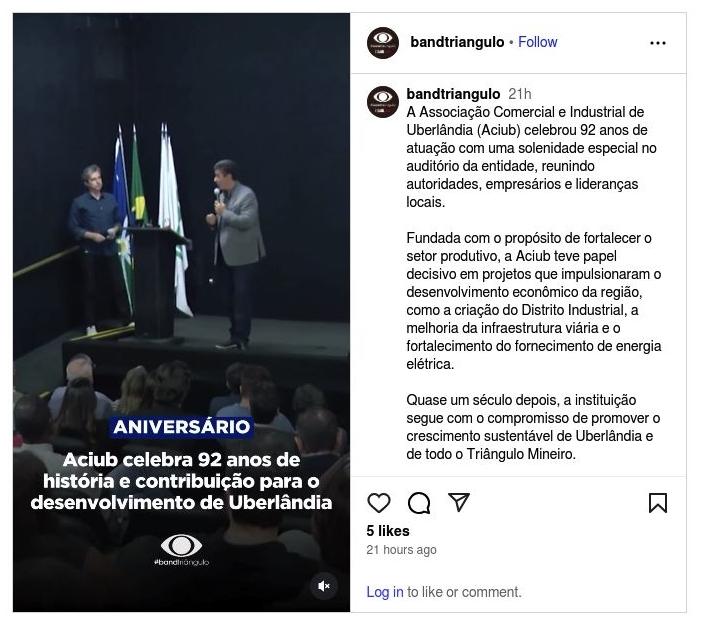Click bandtriangulo header profile picture
Viewport: 704px width, 632px height.
coord(383,43)
